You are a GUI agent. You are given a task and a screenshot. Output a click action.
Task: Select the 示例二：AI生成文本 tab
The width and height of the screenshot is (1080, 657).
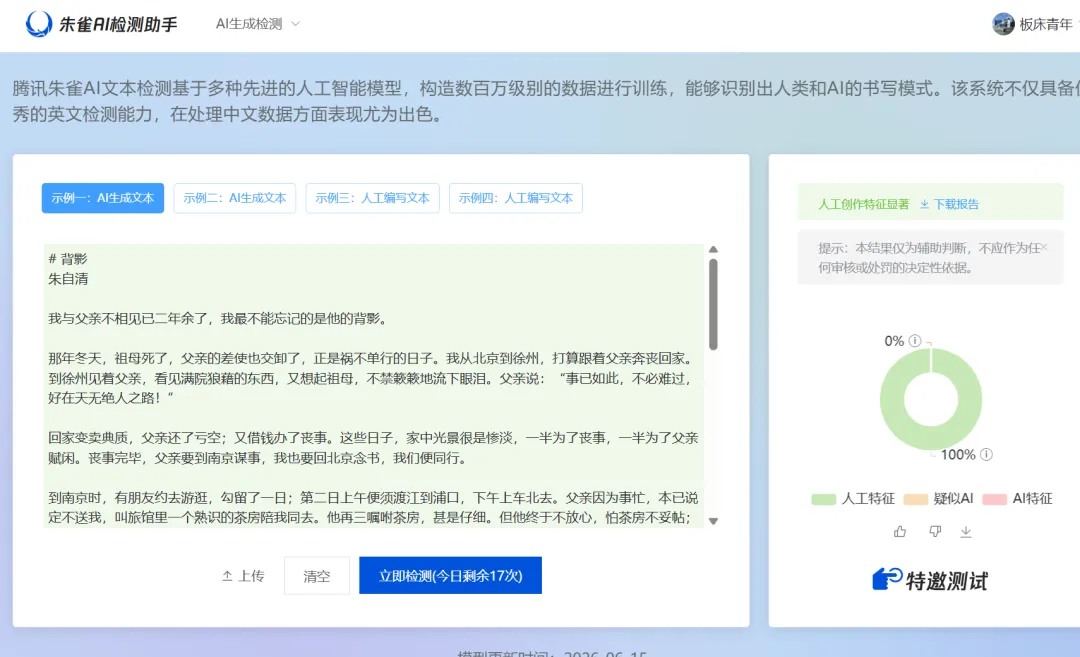(x=235, y=198)
